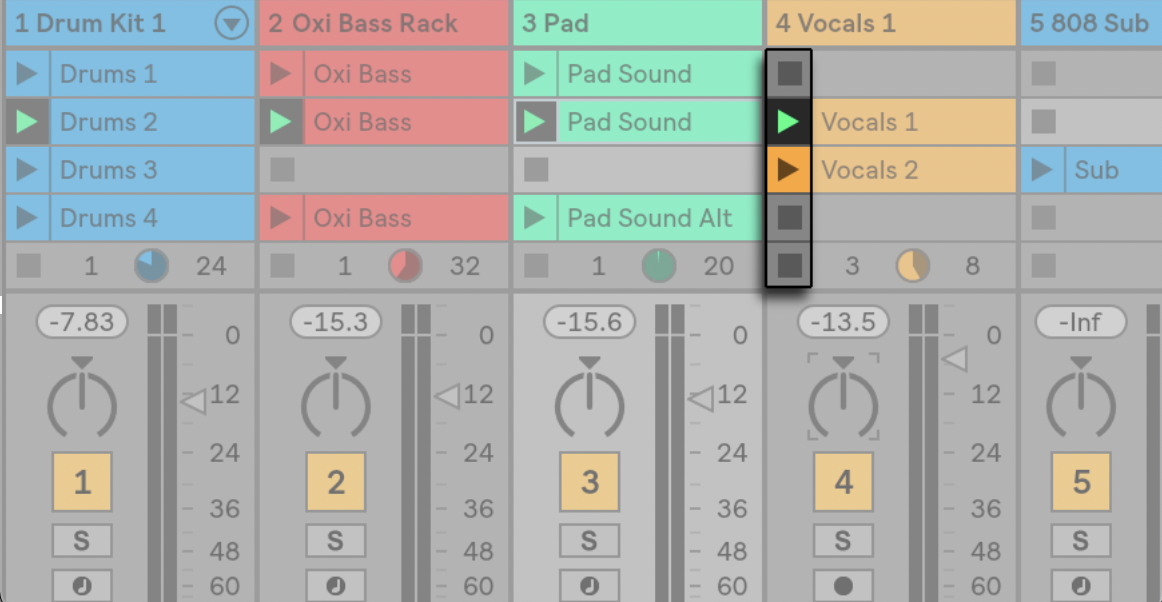Viewport: 1162px width, 602px height.
Task: Click the Drum Kit 1 clip stop button
Action: (x=29, y=266)
